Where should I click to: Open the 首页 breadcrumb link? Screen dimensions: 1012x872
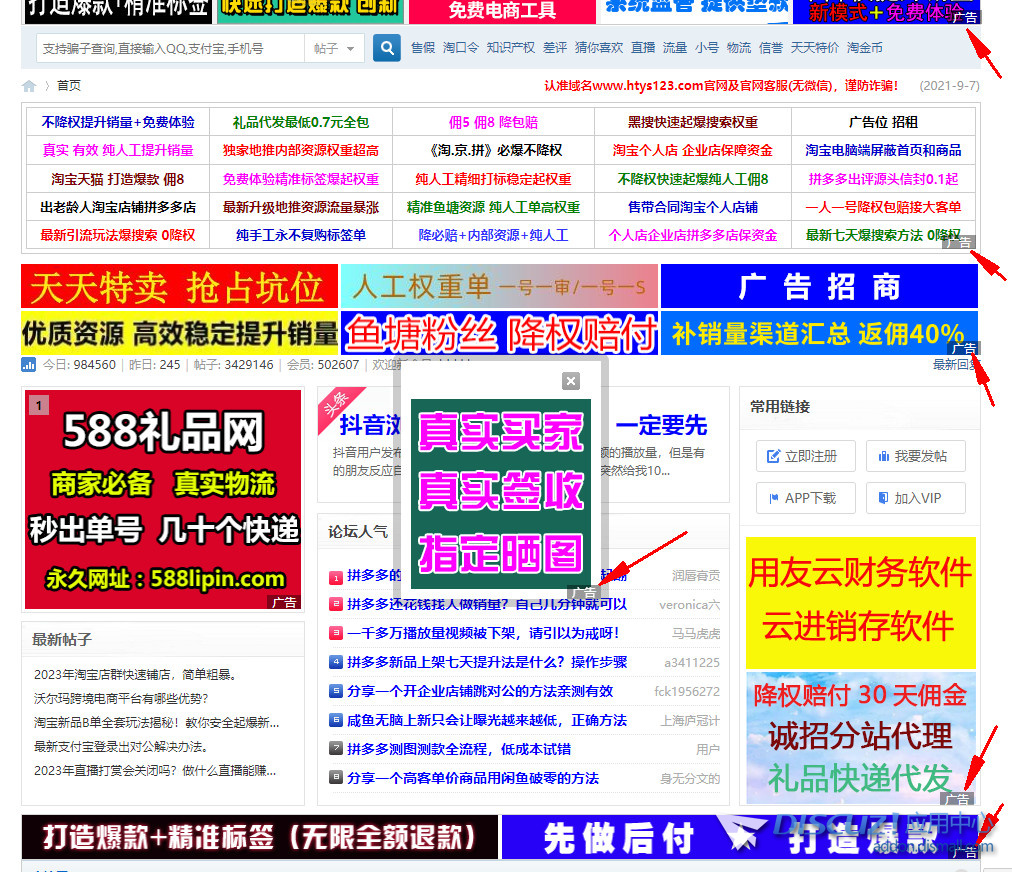coord(68,85)
